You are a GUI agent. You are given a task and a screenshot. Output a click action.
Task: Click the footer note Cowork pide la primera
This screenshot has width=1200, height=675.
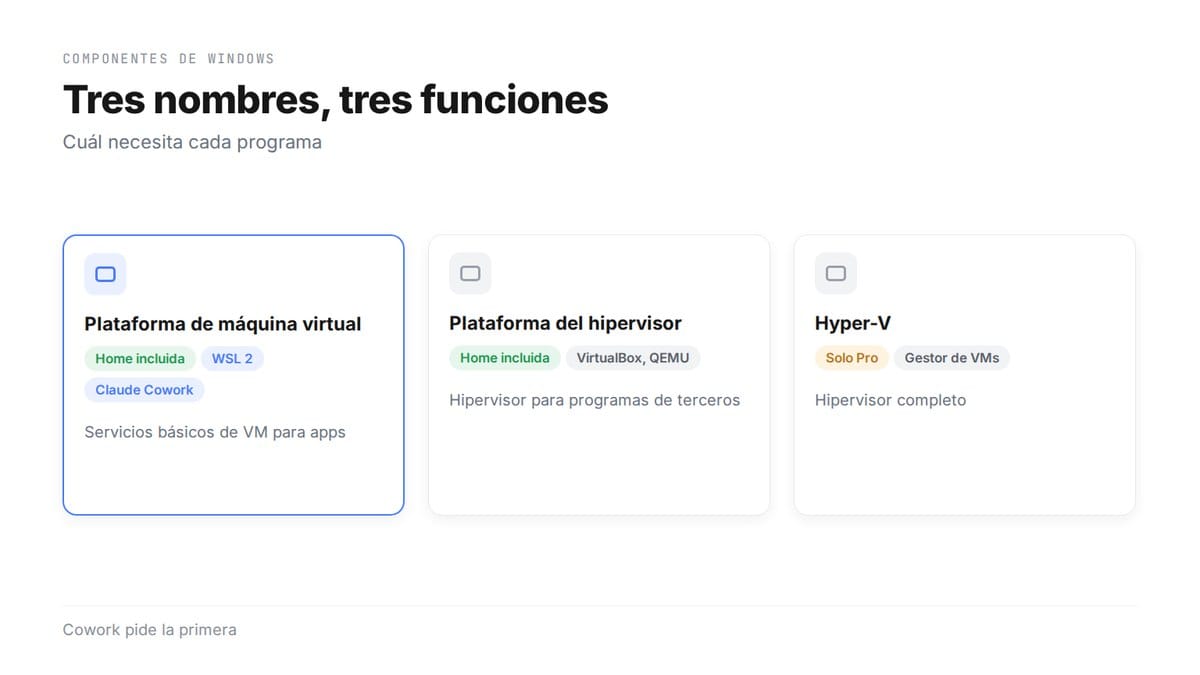click(x=150, y=630)
